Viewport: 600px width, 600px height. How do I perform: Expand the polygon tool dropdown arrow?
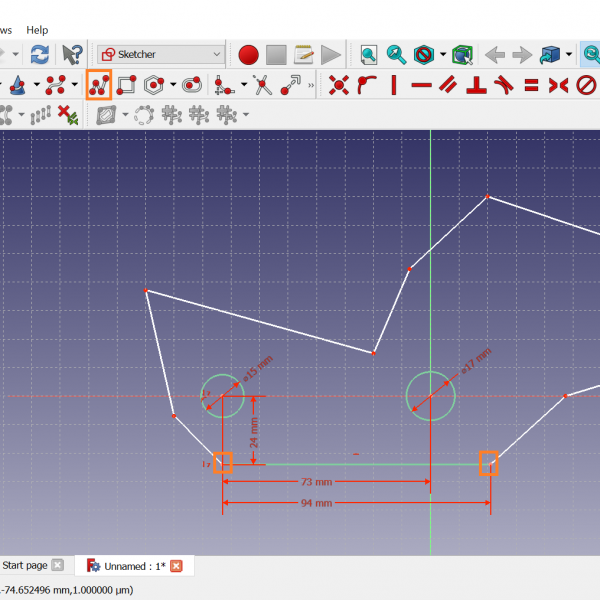(x=173, y=85)
